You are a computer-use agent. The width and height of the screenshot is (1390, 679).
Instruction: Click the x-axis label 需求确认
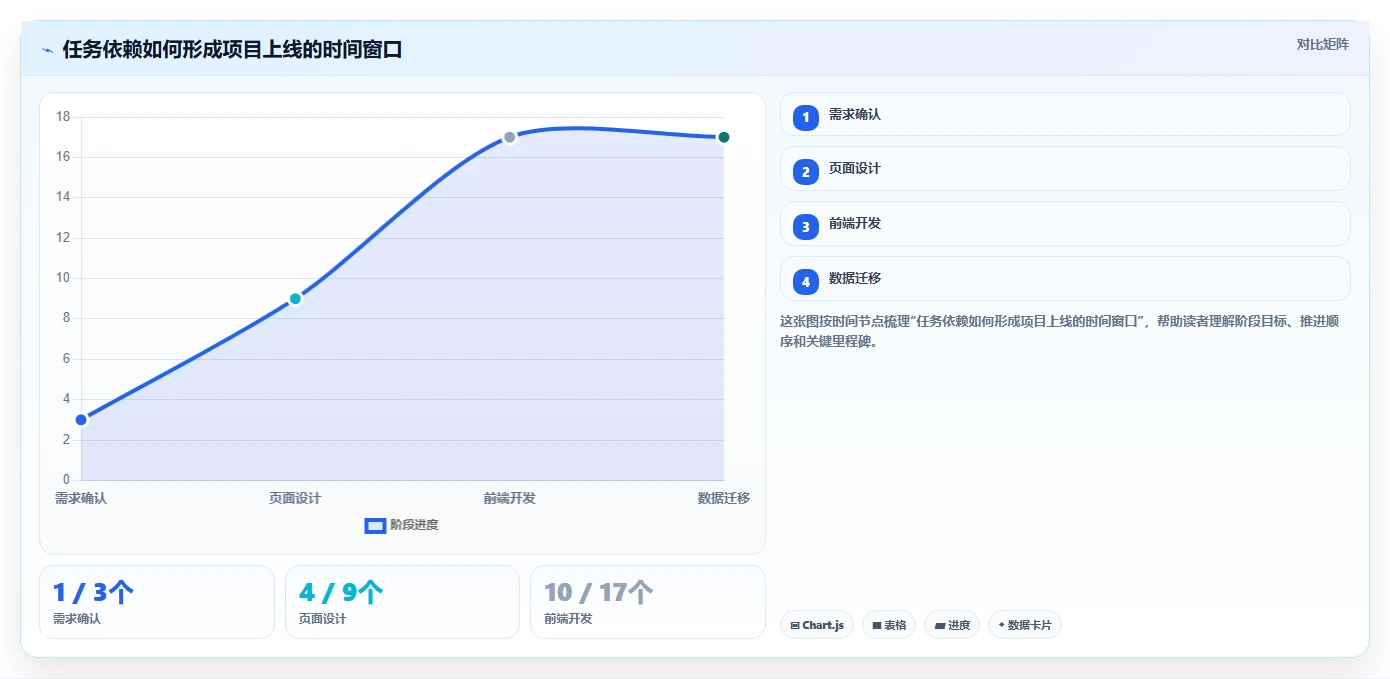81,498
